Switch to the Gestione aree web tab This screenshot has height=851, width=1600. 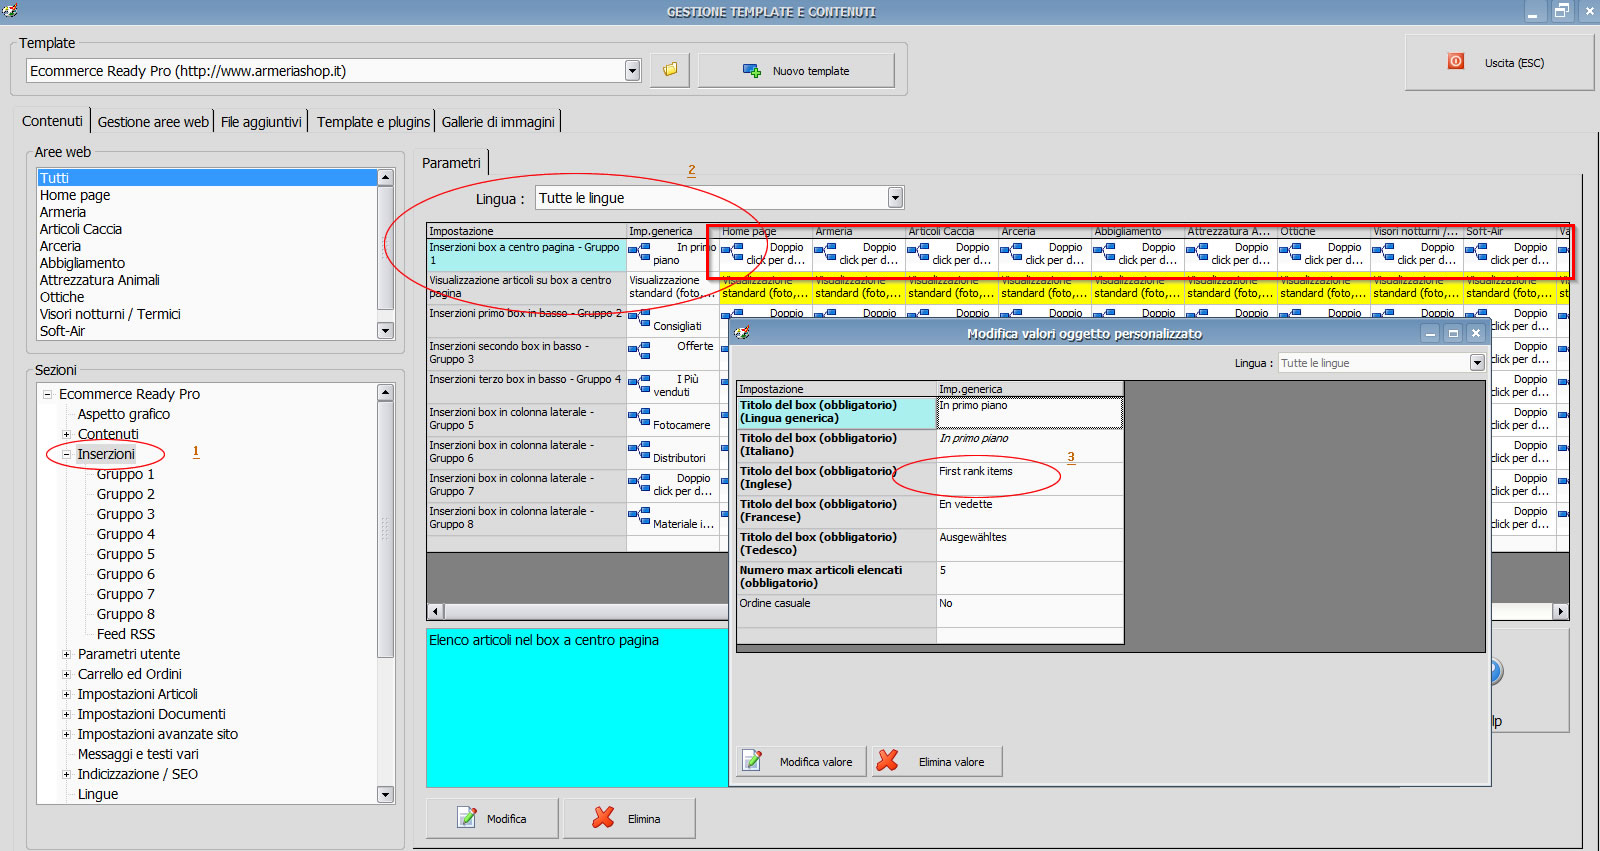coord(153,122)
